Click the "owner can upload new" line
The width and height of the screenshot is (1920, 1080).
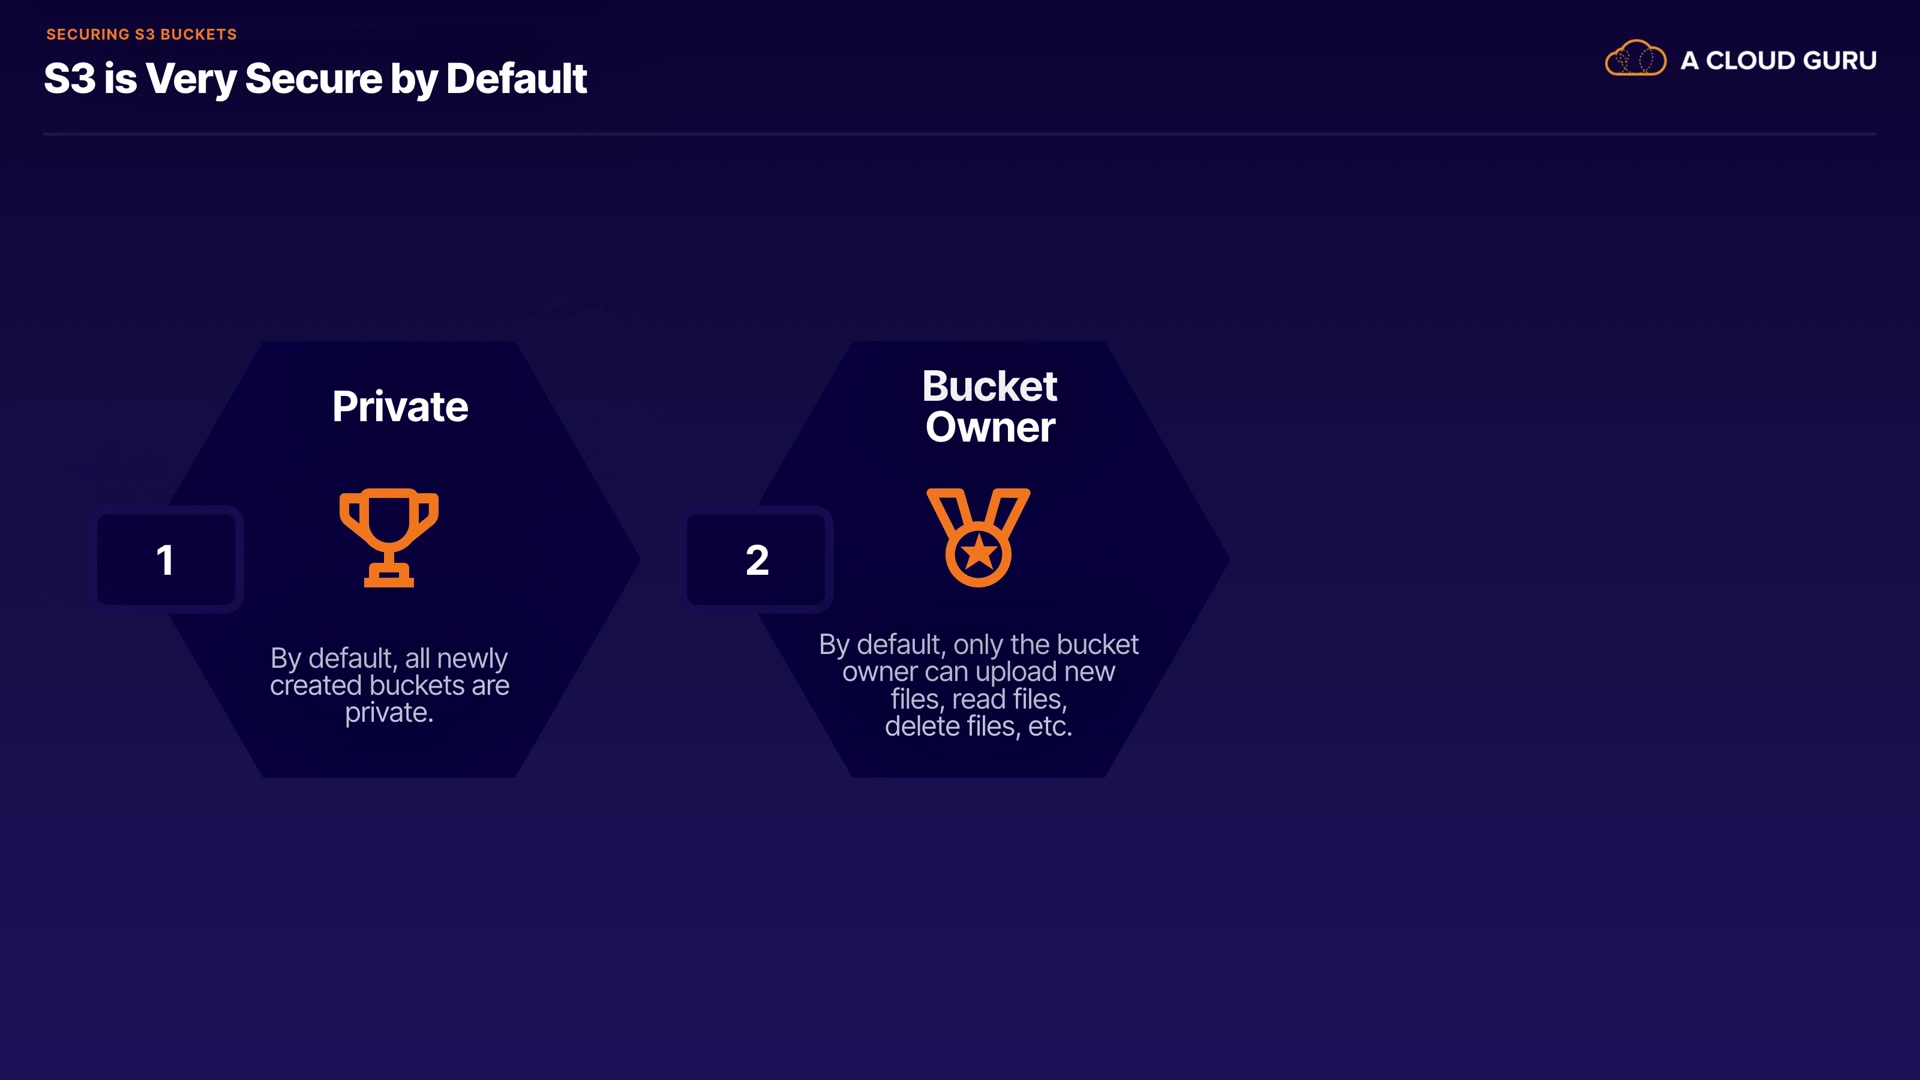[978, 671]
